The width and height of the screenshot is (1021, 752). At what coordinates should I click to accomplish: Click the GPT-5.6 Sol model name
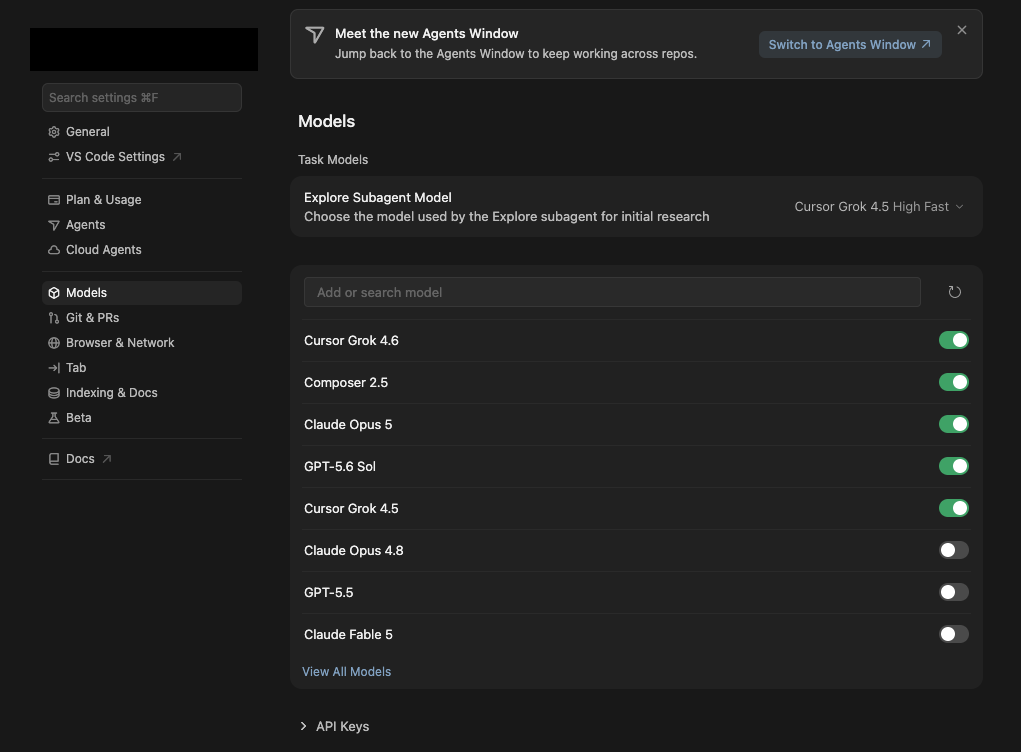[340, 467]
